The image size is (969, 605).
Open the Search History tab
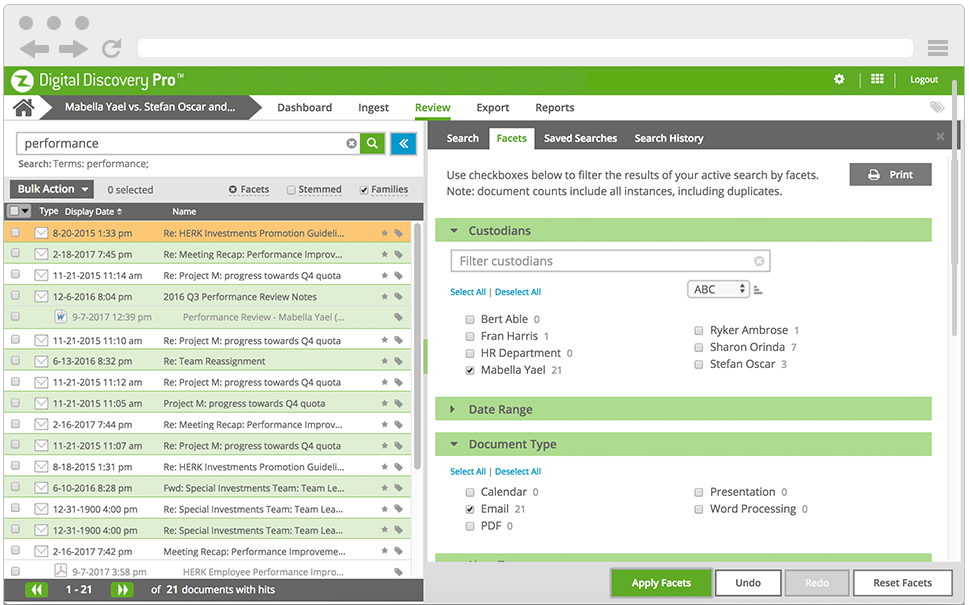669,138
